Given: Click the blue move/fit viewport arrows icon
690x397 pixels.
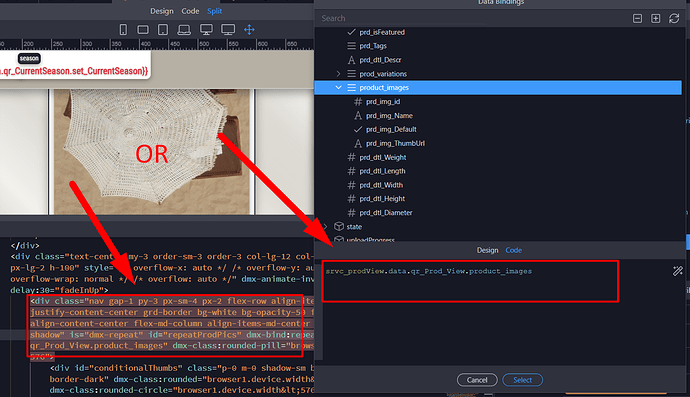Looking at the screenshot, I should (x=250, y=29).
